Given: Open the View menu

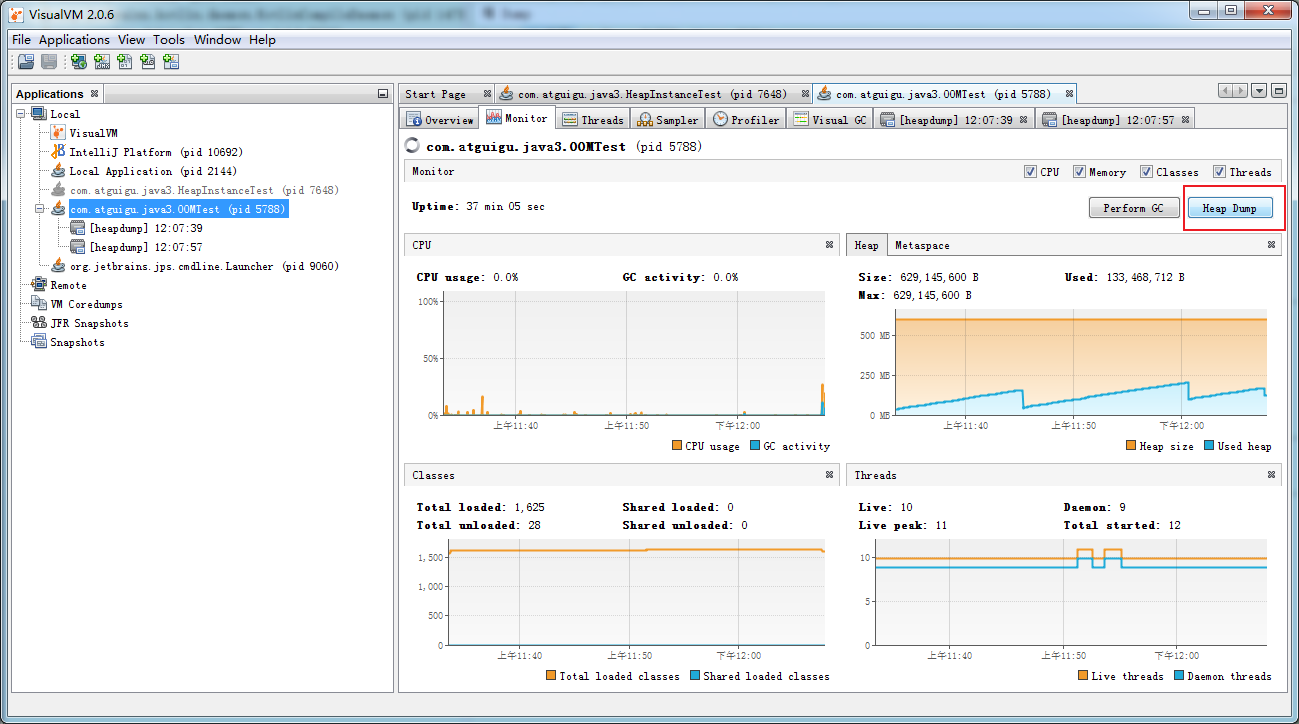Looking at the screenshot, I should (x=131, y=40).
